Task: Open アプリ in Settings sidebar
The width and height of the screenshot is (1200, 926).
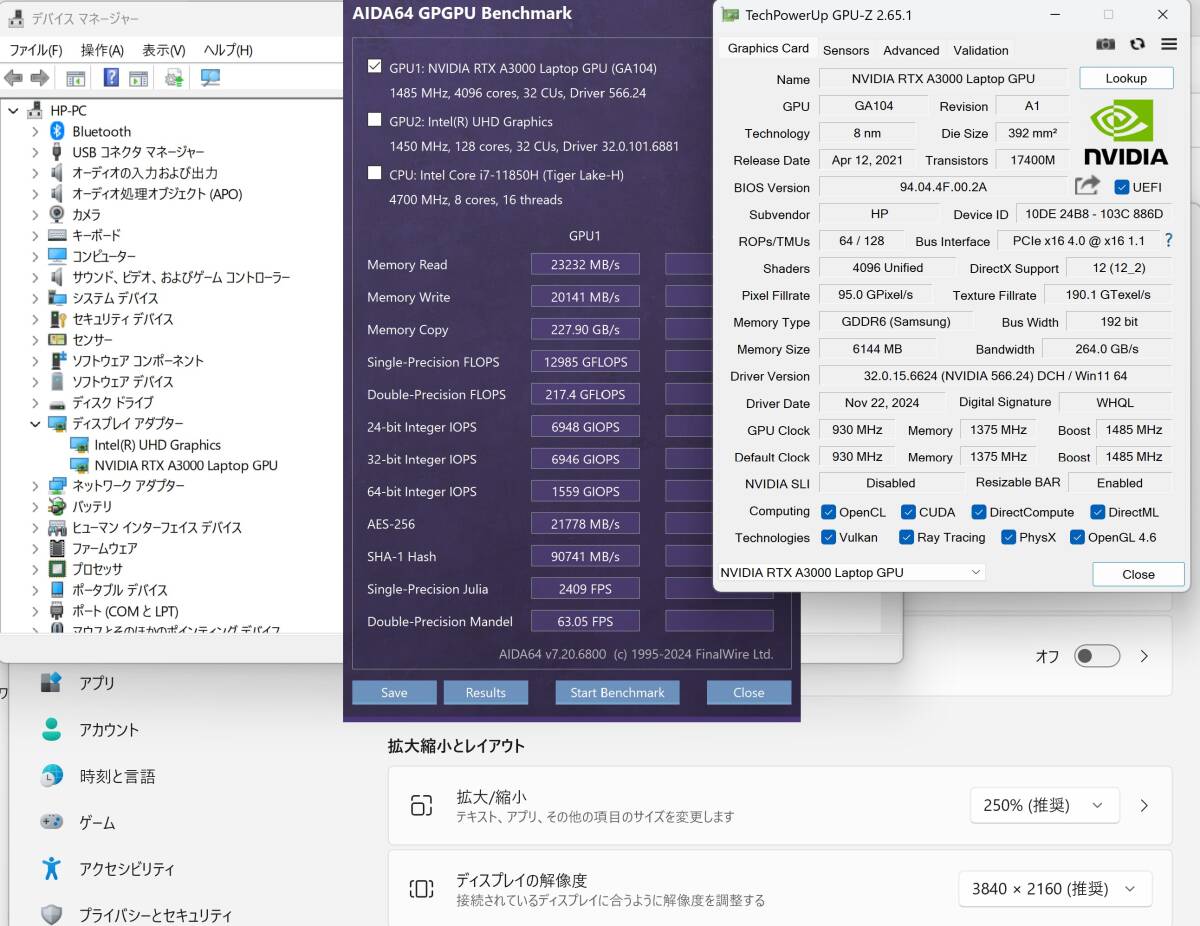Action: (97, 683)
